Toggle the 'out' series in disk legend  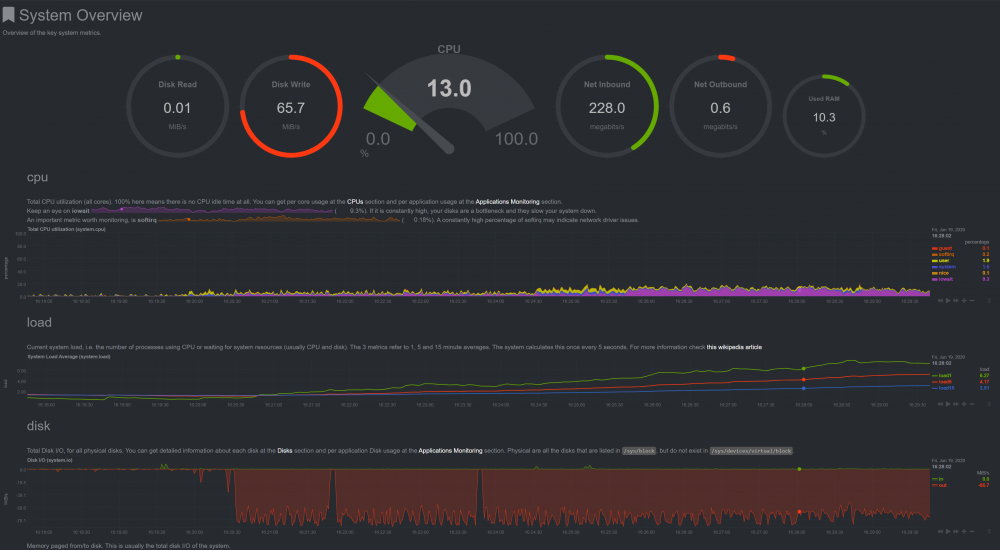(939, 486)
